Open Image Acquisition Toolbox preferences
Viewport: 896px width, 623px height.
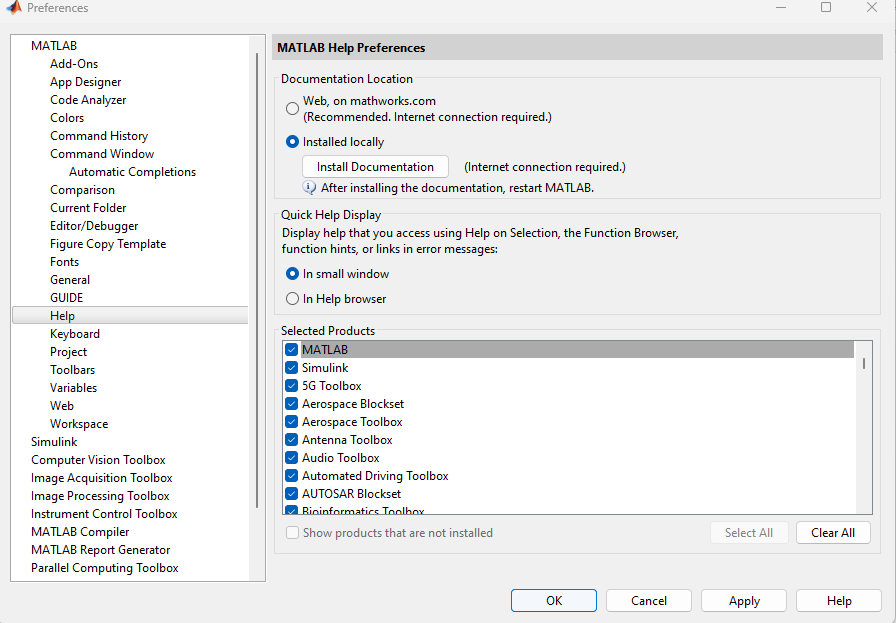coord(102,478)
